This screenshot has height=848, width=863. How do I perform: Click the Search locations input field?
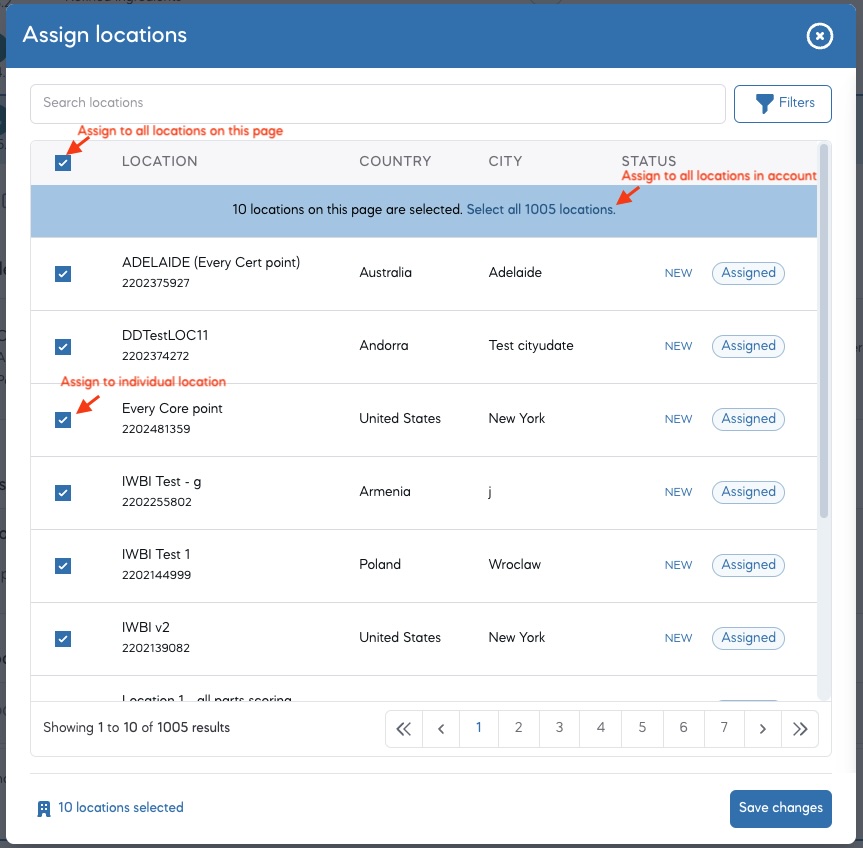point(377,103)
